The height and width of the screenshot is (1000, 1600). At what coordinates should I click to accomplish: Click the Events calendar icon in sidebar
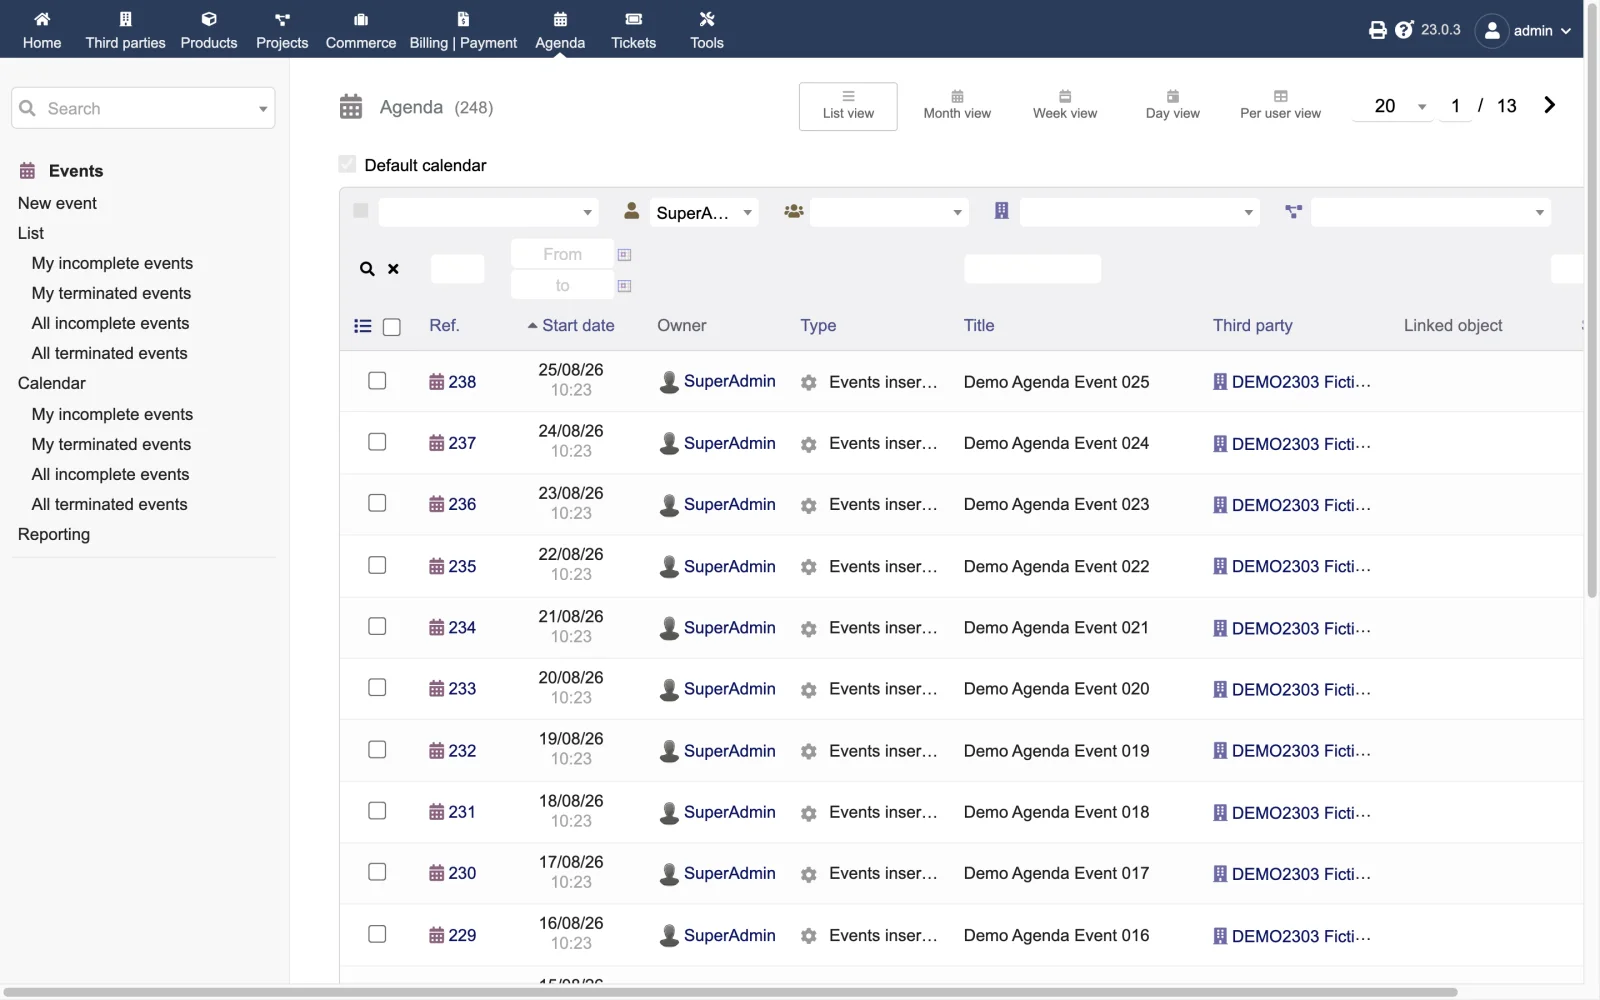click(28, 171)
